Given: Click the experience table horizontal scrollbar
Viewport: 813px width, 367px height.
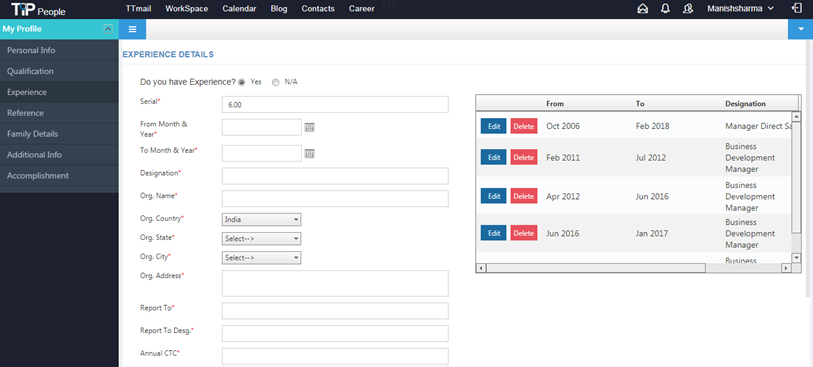Looking at the screenshot, I should (596, 268).
